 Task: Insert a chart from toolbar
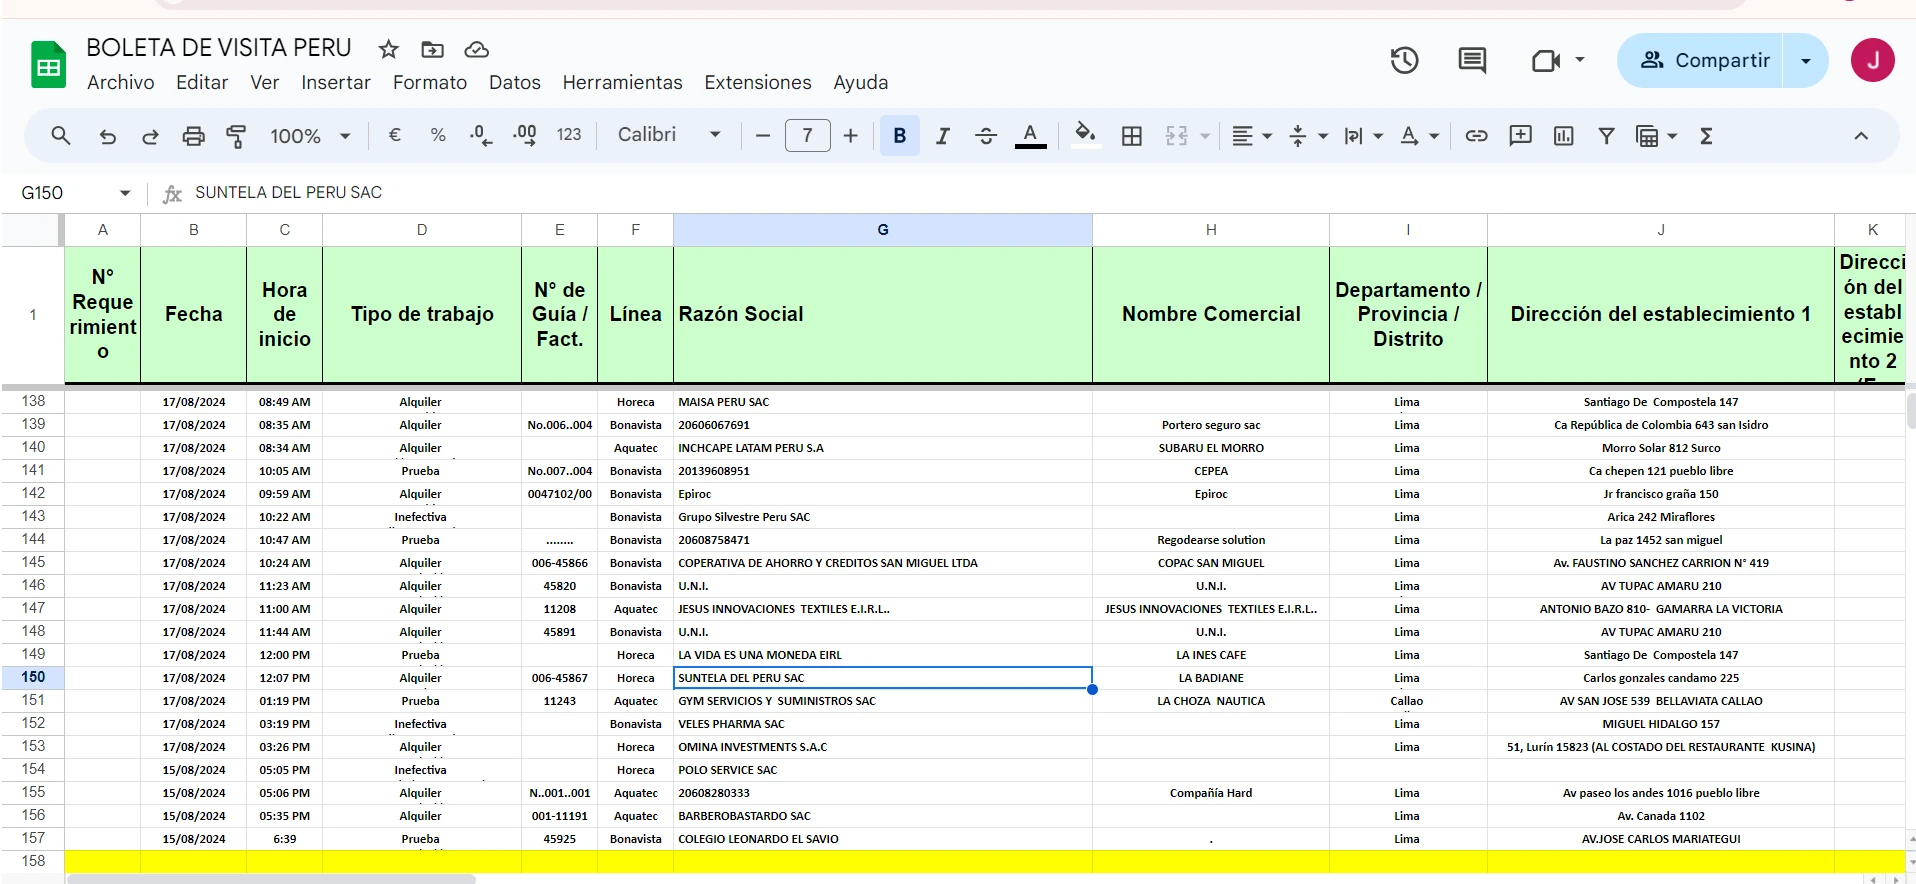coord(1563,136)
